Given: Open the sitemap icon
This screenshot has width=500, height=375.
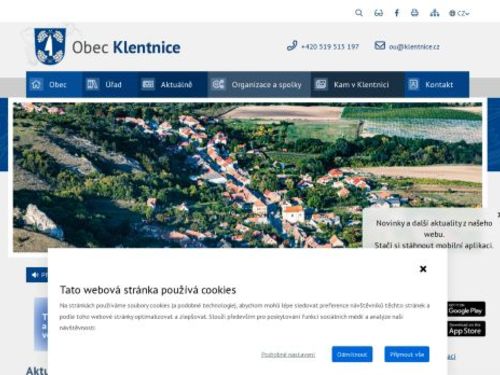Looking at the screenshot, I should click(434, 13).
